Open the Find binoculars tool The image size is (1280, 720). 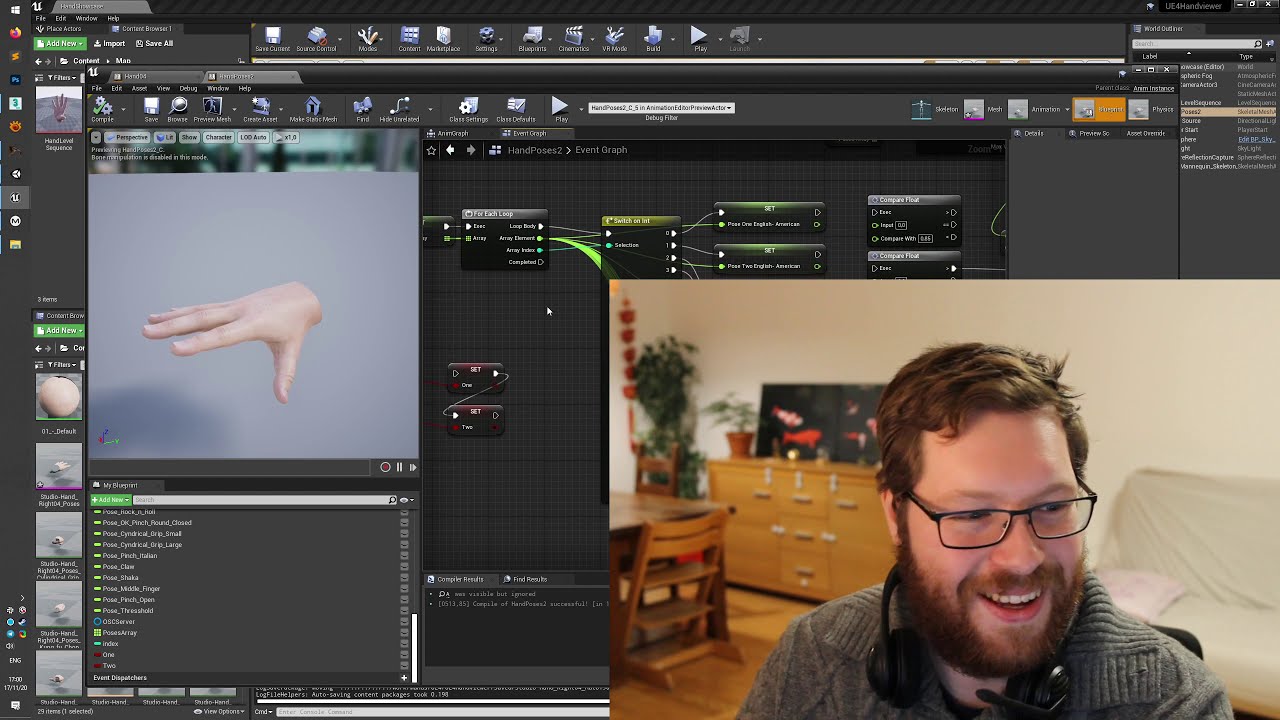(x=363, y=109)
